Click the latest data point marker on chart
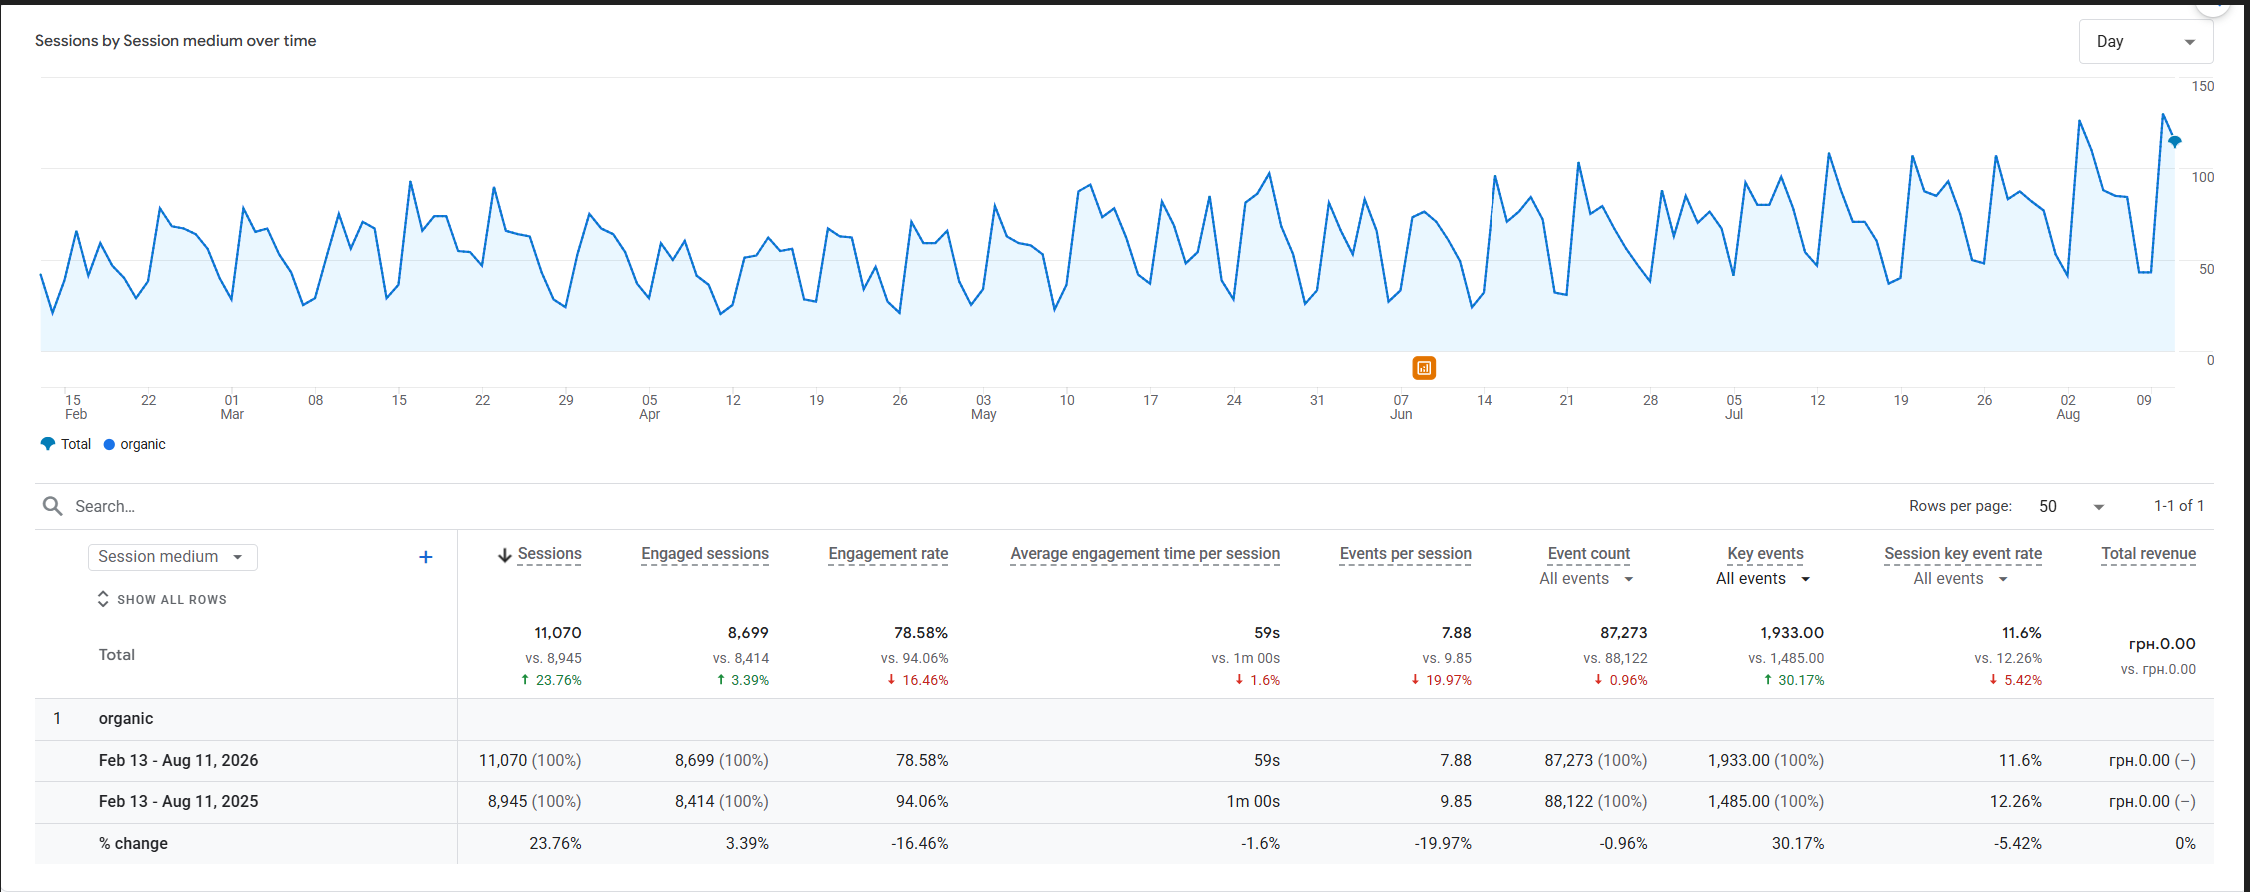Image resolution: width=2250 pixels, height=892 pixels. (2174, 142)
